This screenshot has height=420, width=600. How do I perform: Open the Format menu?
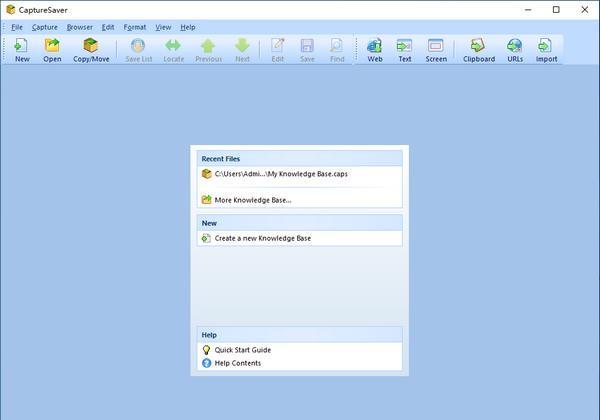tap(135, 27)
